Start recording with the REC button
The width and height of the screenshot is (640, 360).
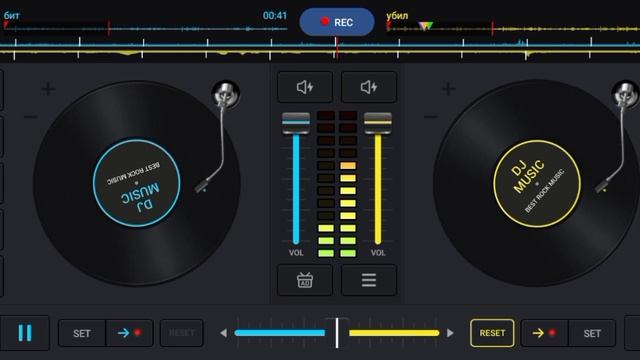click(337, 22)
